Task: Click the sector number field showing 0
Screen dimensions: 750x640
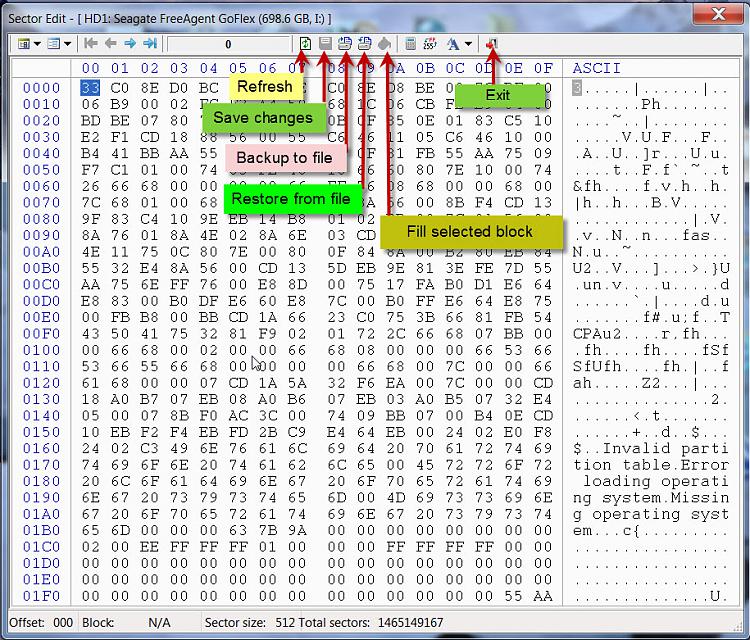Action: (228, 44)
